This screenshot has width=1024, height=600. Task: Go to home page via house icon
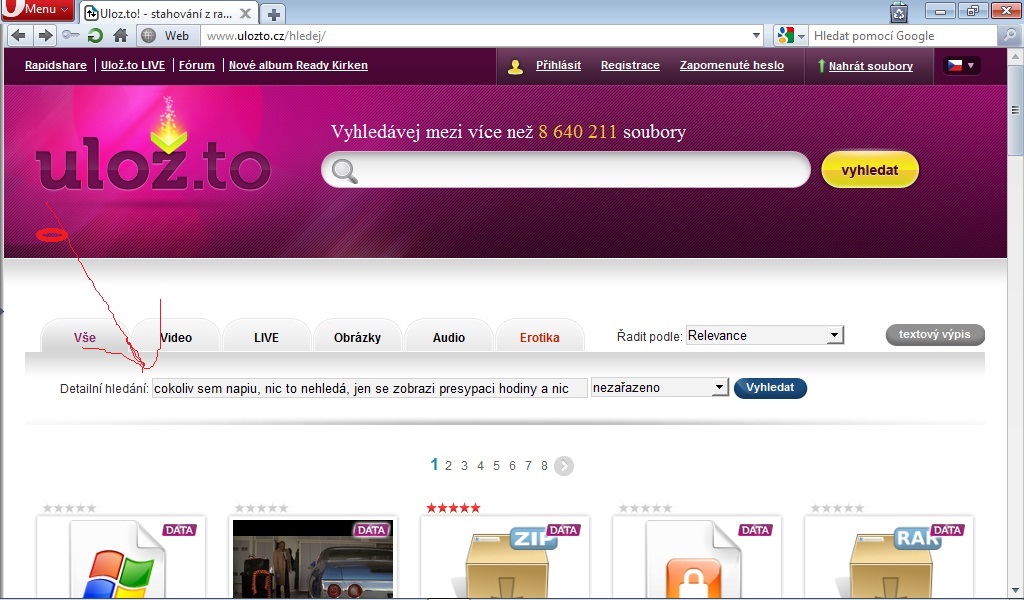click(x=120, y=35)
